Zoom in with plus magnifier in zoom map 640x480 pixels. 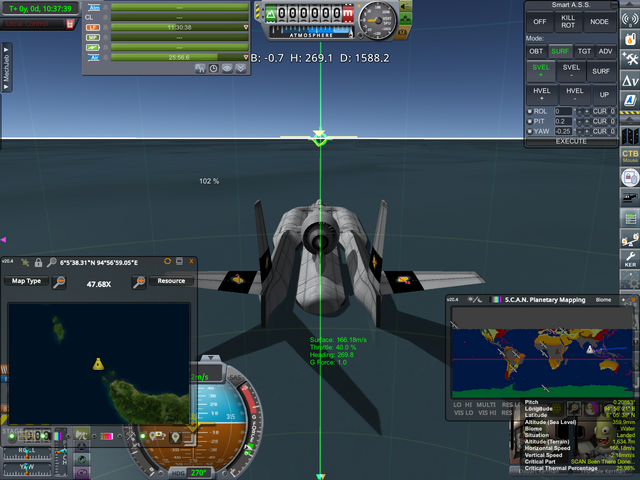[x=139, y=282]
